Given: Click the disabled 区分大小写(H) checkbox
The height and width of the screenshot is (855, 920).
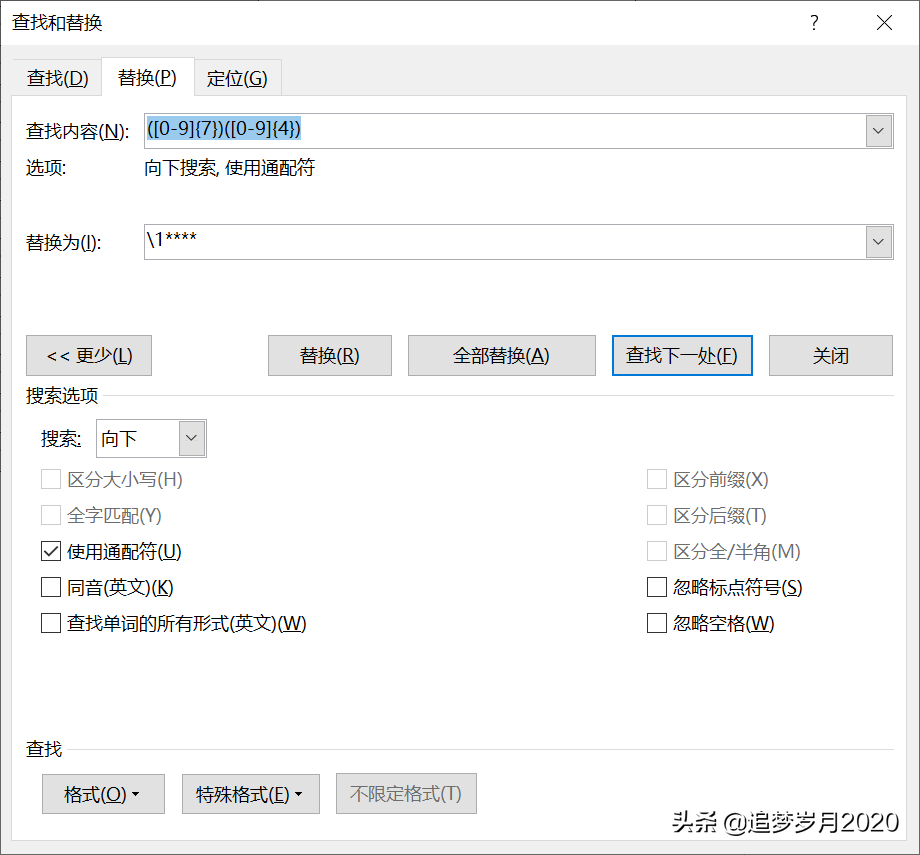Looking at the screenshot, I should (x=51, y=479).
